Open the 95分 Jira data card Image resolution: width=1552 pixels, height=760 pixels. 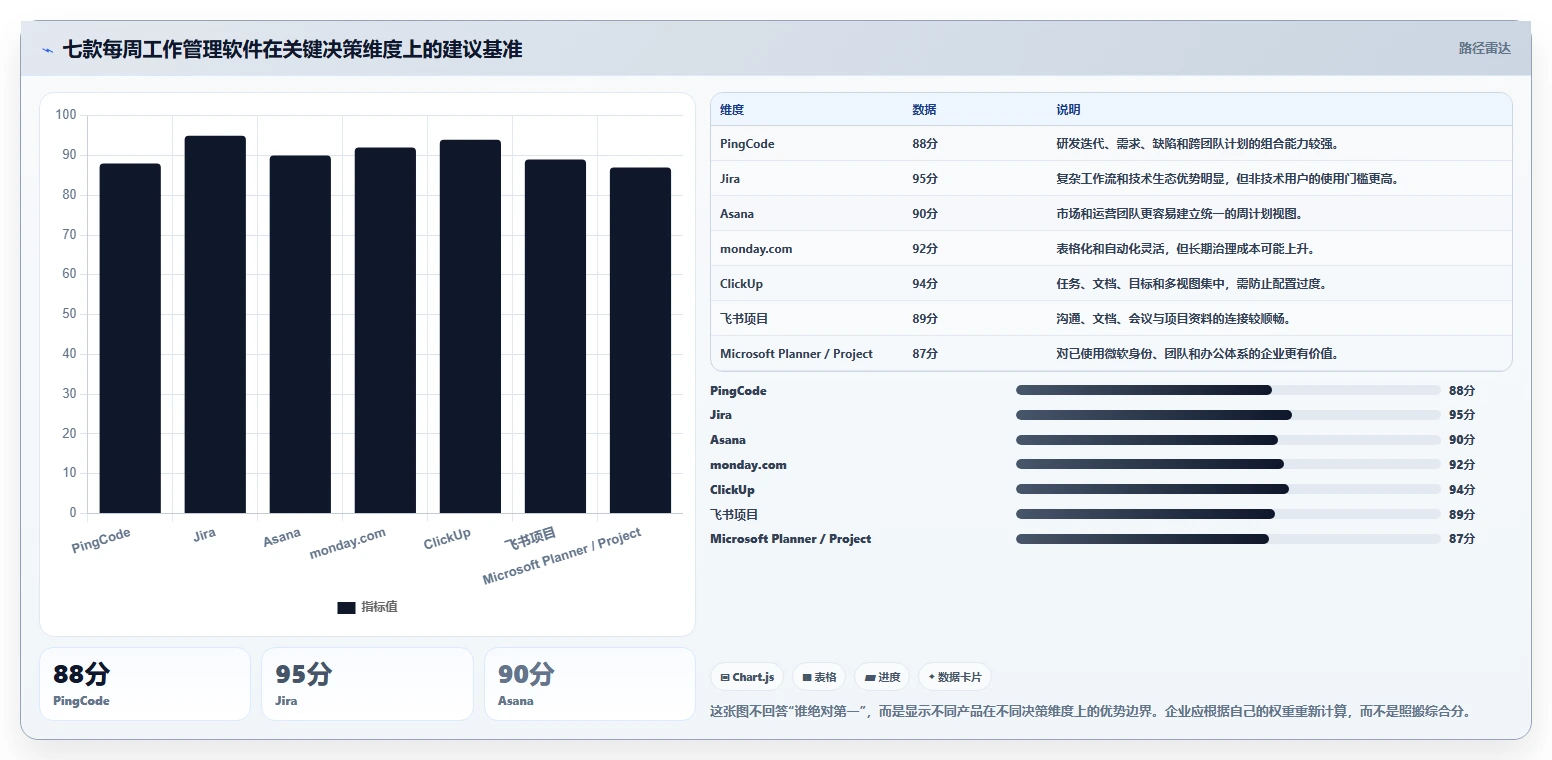[x=367, y=684]
